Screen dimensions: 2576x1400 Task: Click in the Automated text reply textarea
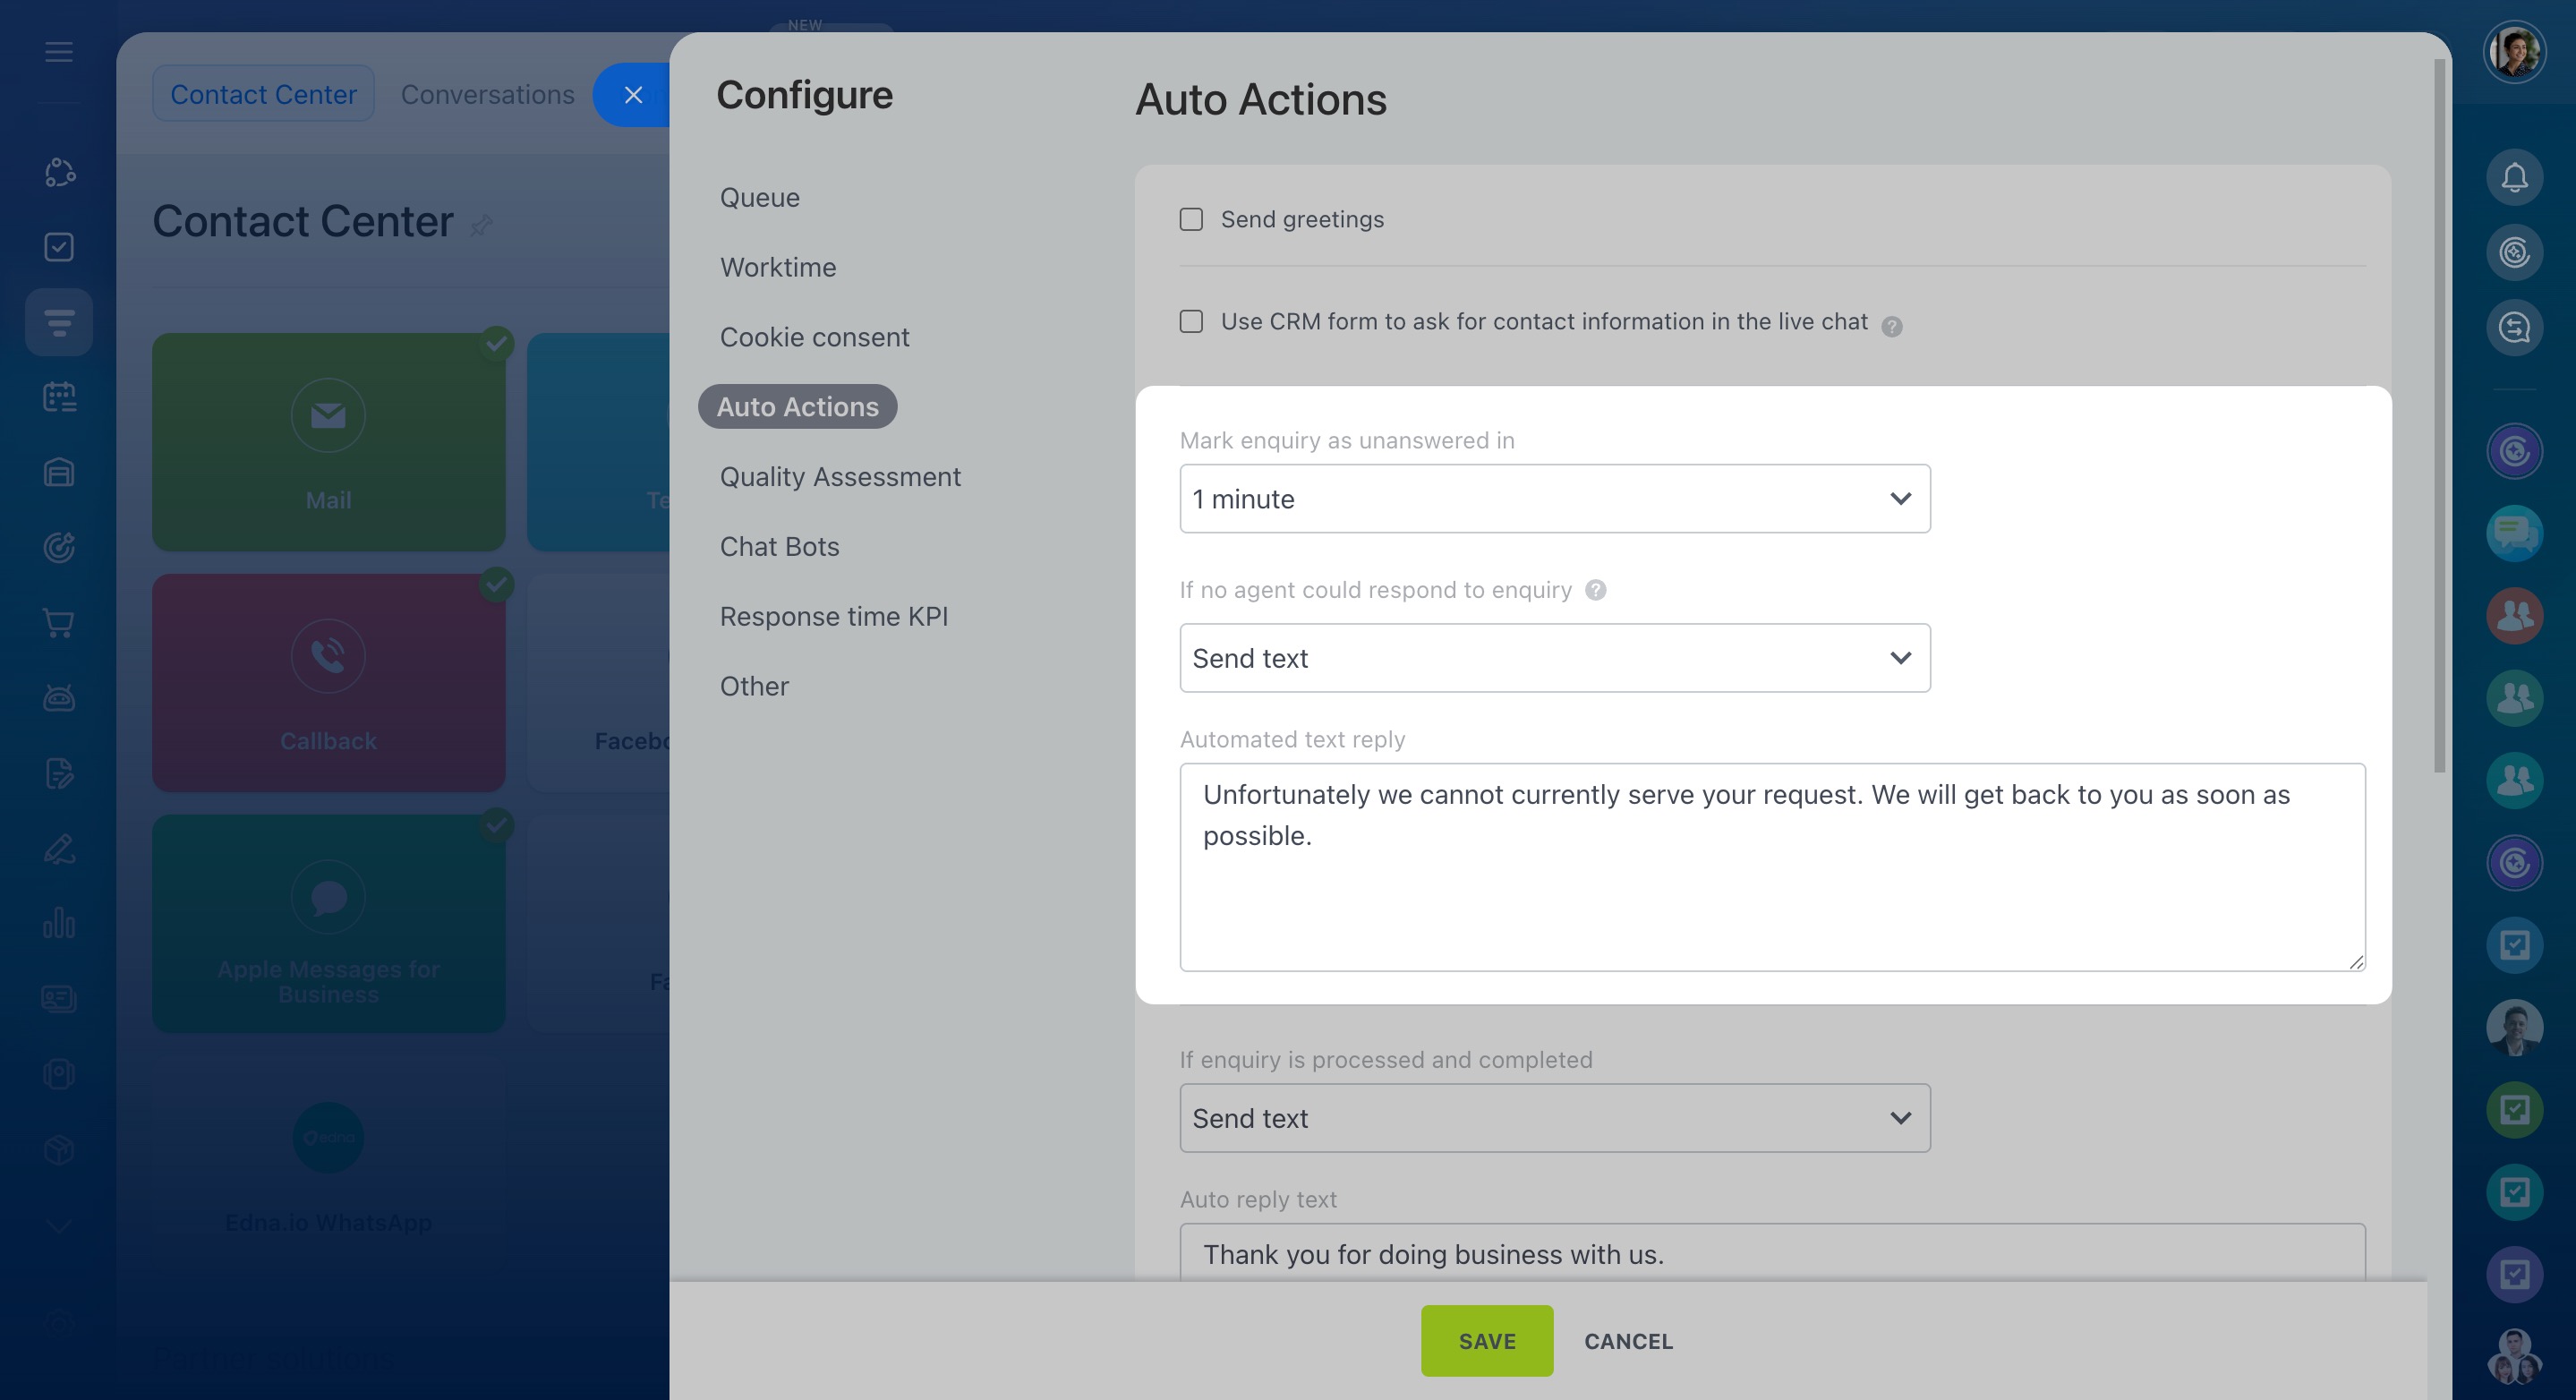click(1772, 867)
